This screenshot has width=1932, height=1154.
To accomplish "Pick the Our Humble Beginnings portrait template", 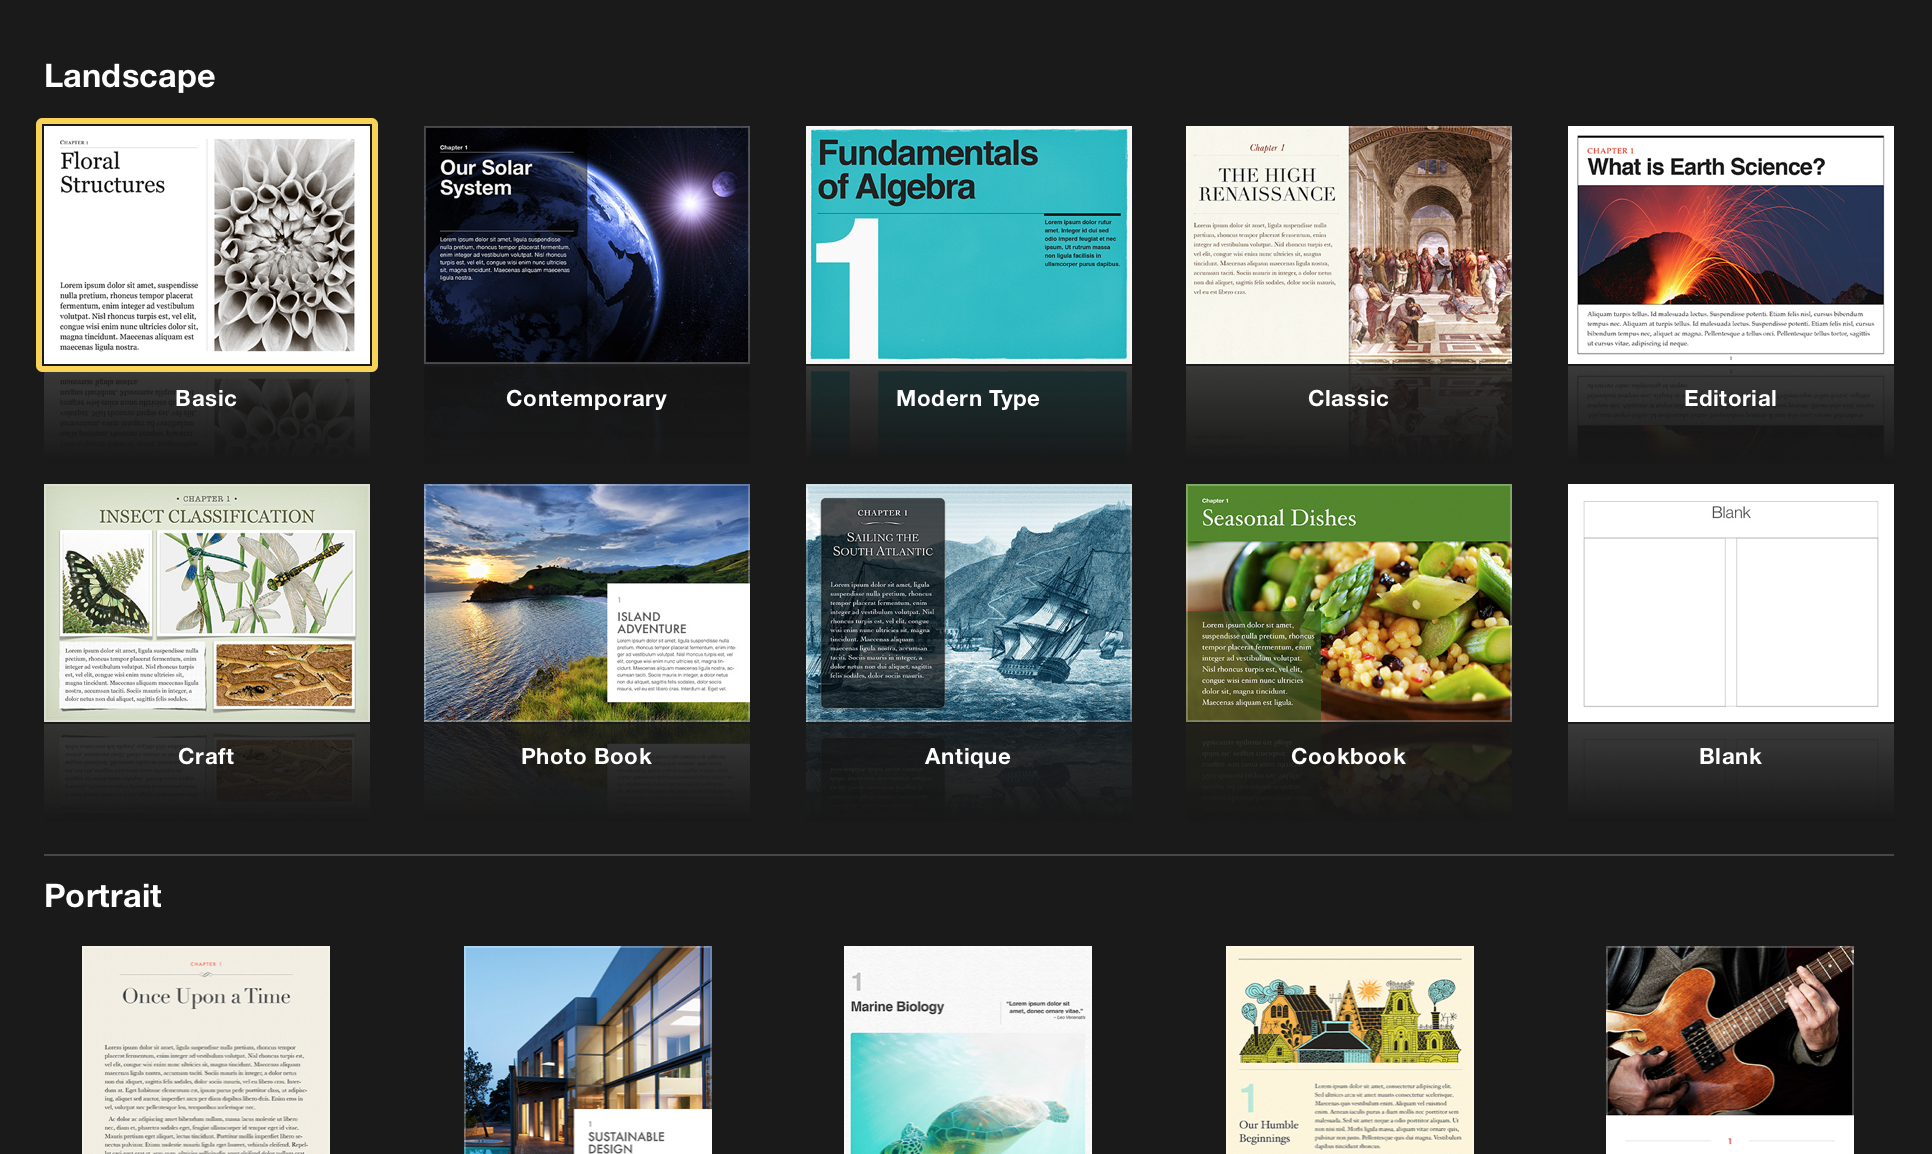I will pyautogui.click(x=1350, y=1050).
